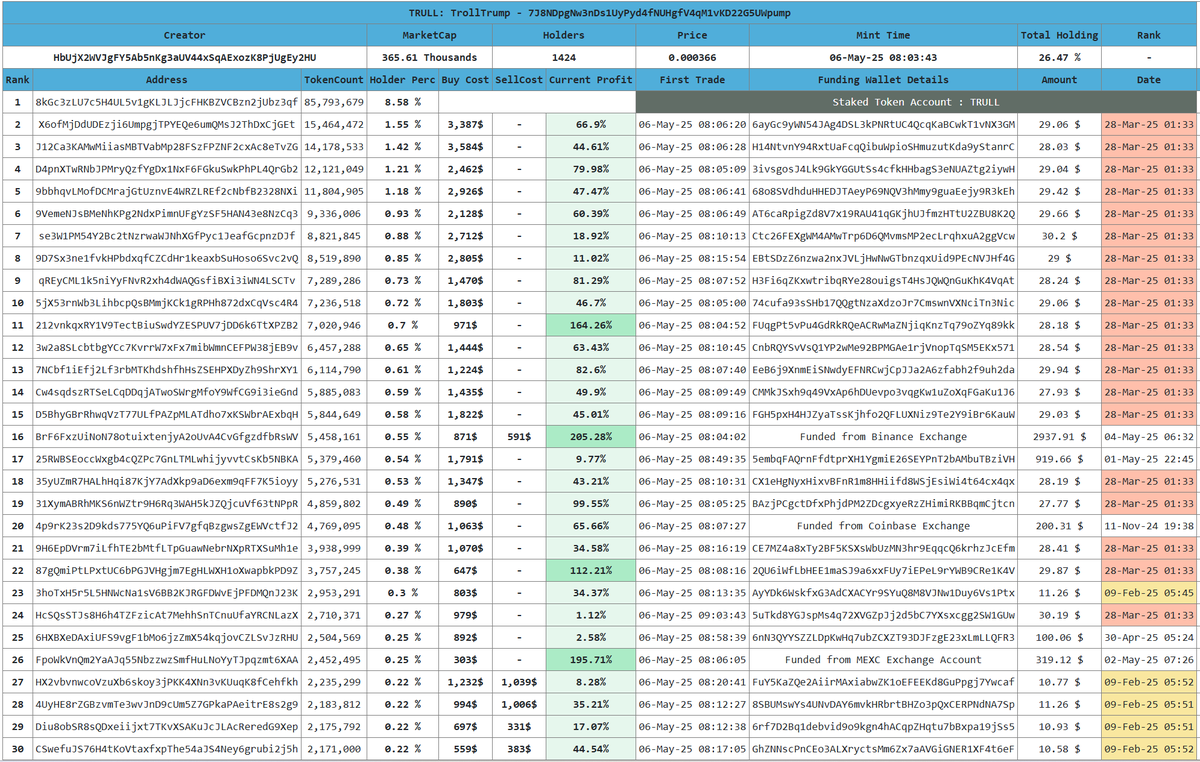Click the 205.28% profit cell
The width and height of the screenshot is (1200, 762).
[x=591, y=436]
